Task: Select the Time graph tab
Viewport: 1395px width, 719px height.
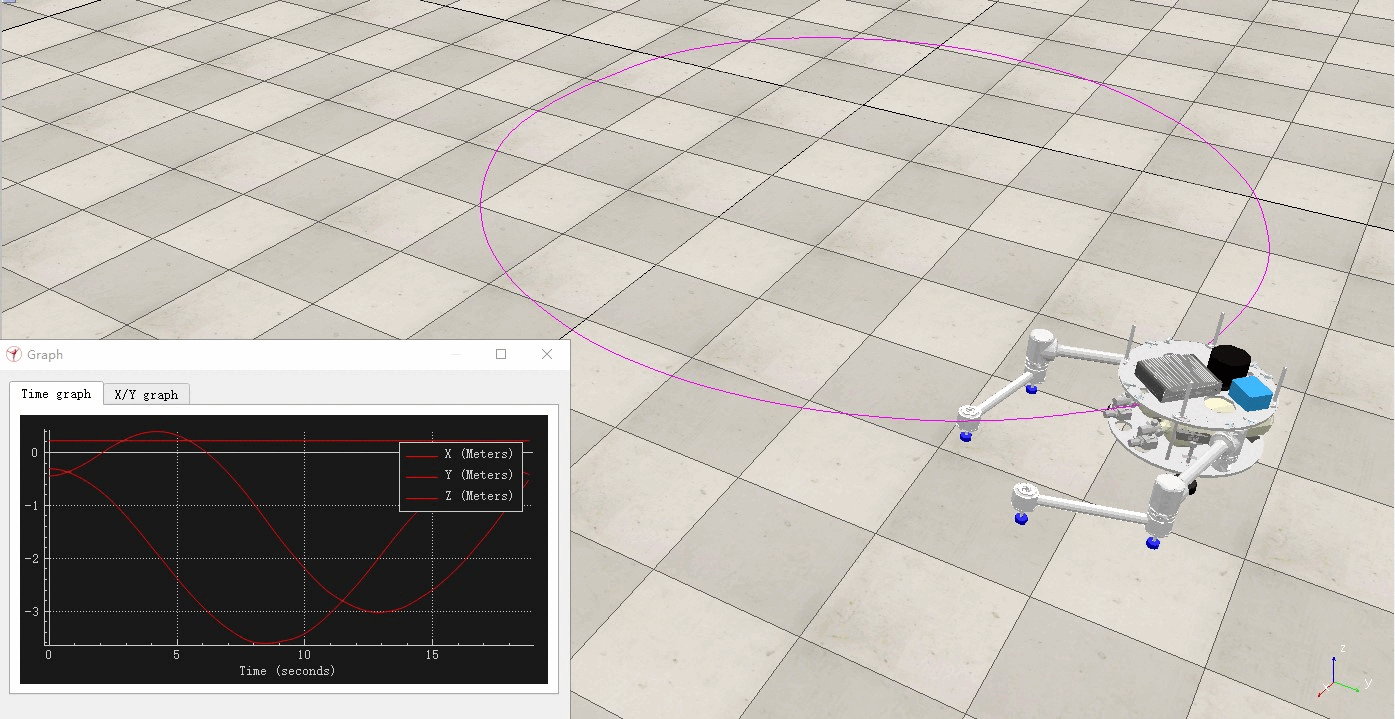Action: click(x=56, y=394)
